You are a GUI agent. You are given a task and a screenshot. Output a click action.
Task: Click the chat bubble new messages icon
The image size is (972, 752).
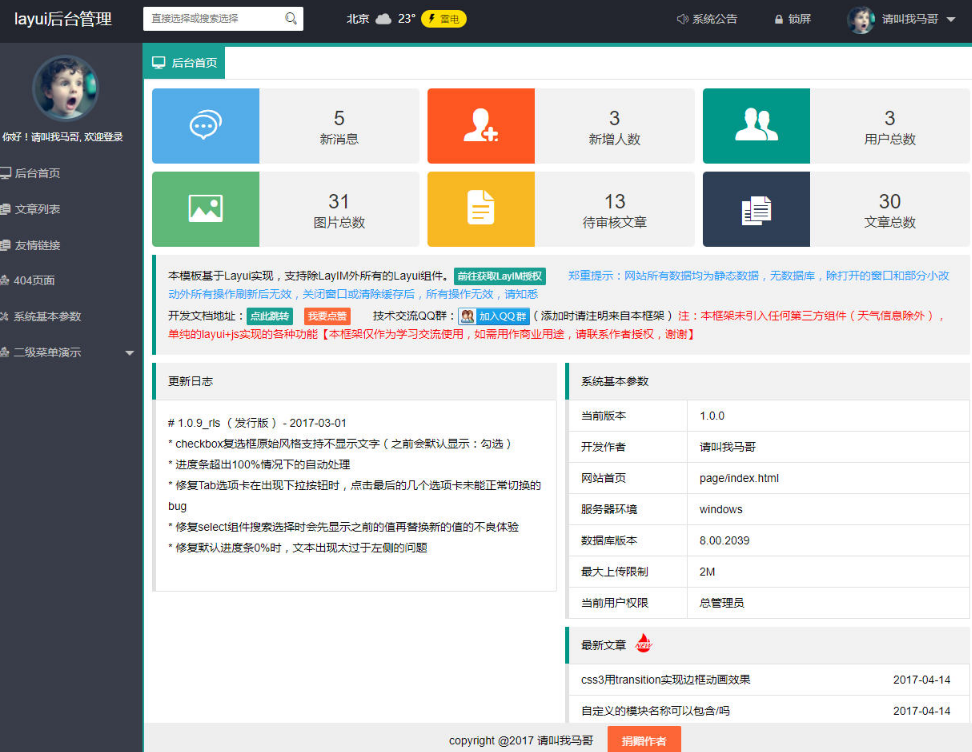click(x=205, y=126)
